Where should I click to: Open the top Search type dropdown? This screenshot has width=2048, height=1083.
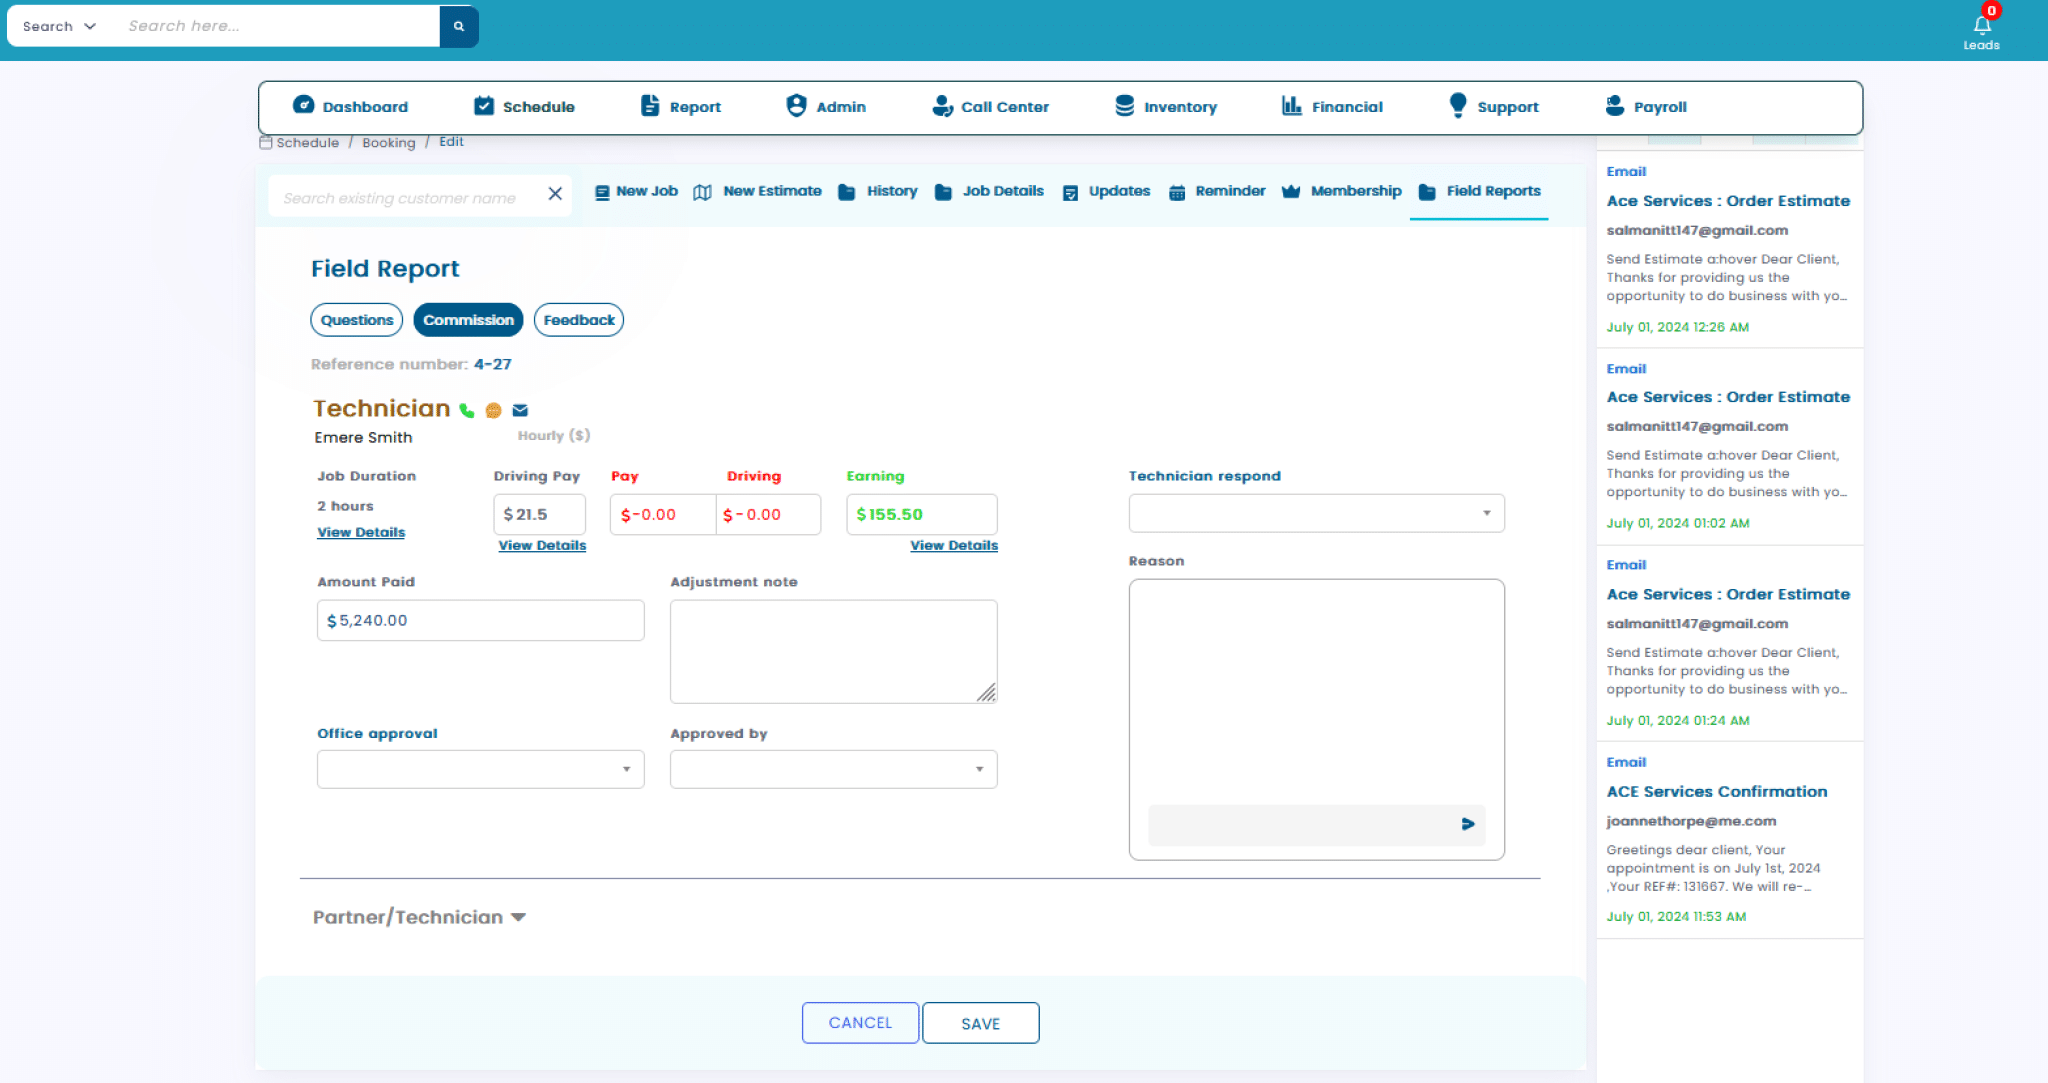click(x=59, y=27)
